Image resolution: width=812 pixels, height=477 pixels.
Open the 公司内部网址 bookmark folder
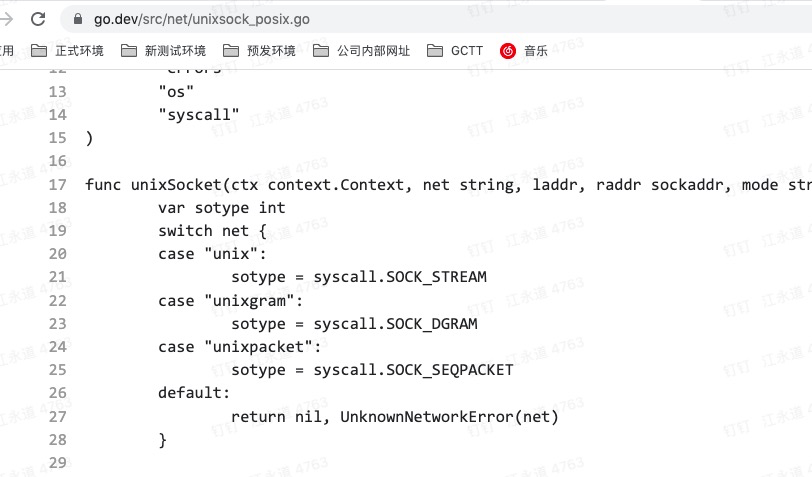pos(361,51)
